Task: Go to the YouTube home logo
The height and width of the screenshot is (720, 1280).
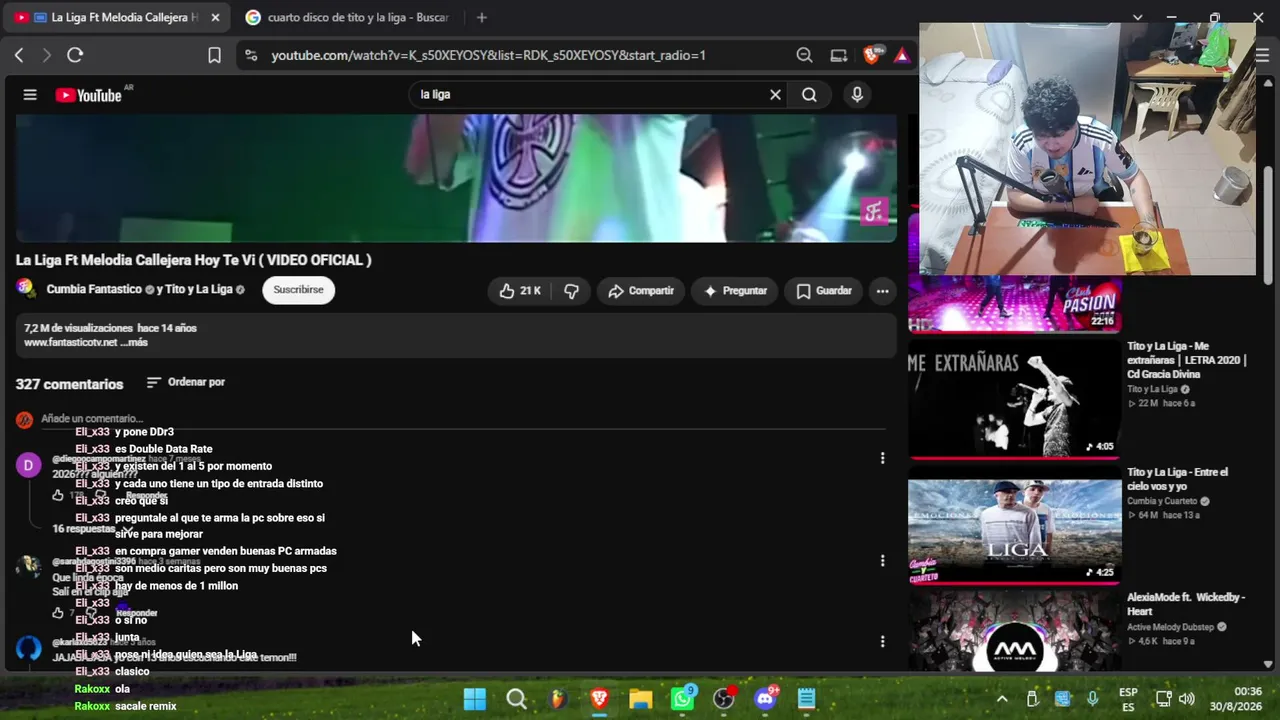Action: click(x=88, y=95)
